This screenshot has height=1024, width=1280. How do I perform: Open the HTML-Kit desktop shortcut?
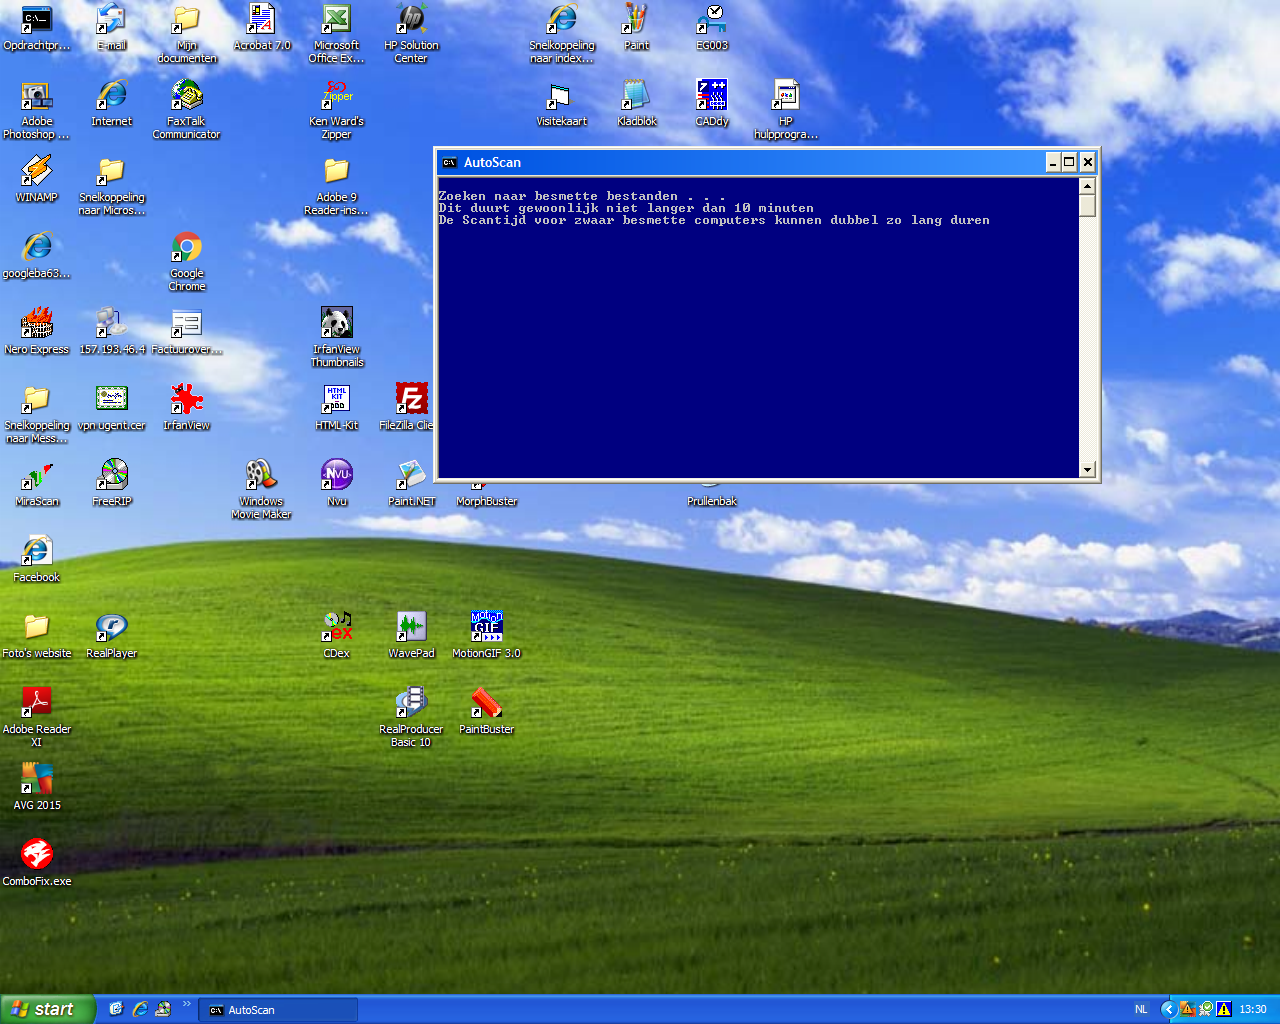(x=337, y=408)
